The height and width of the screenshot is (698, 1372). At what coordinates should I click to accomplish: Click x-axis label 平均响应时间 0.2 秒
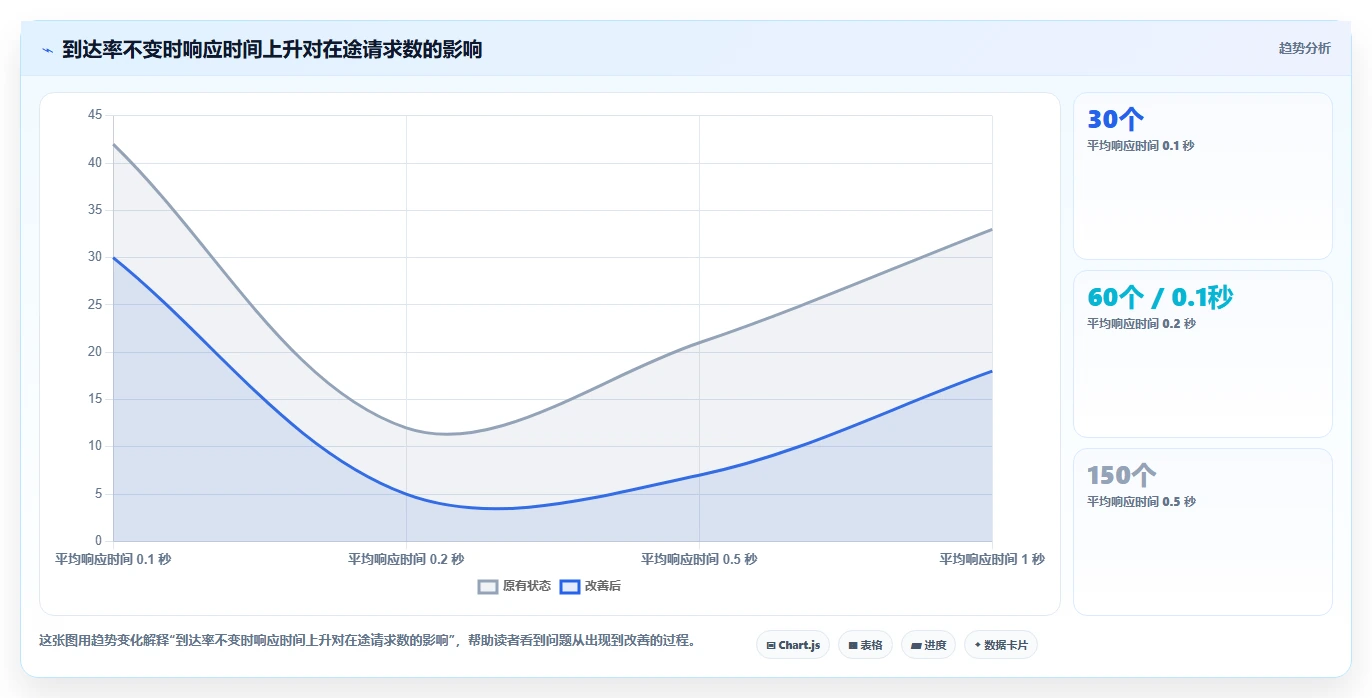click(x=406, y=560)
